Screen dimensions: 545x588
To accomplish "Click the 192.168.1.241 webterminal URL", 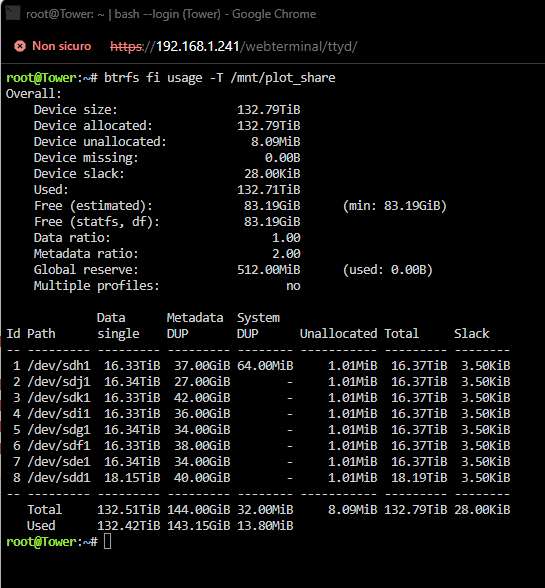I will [x=233, y=46].
